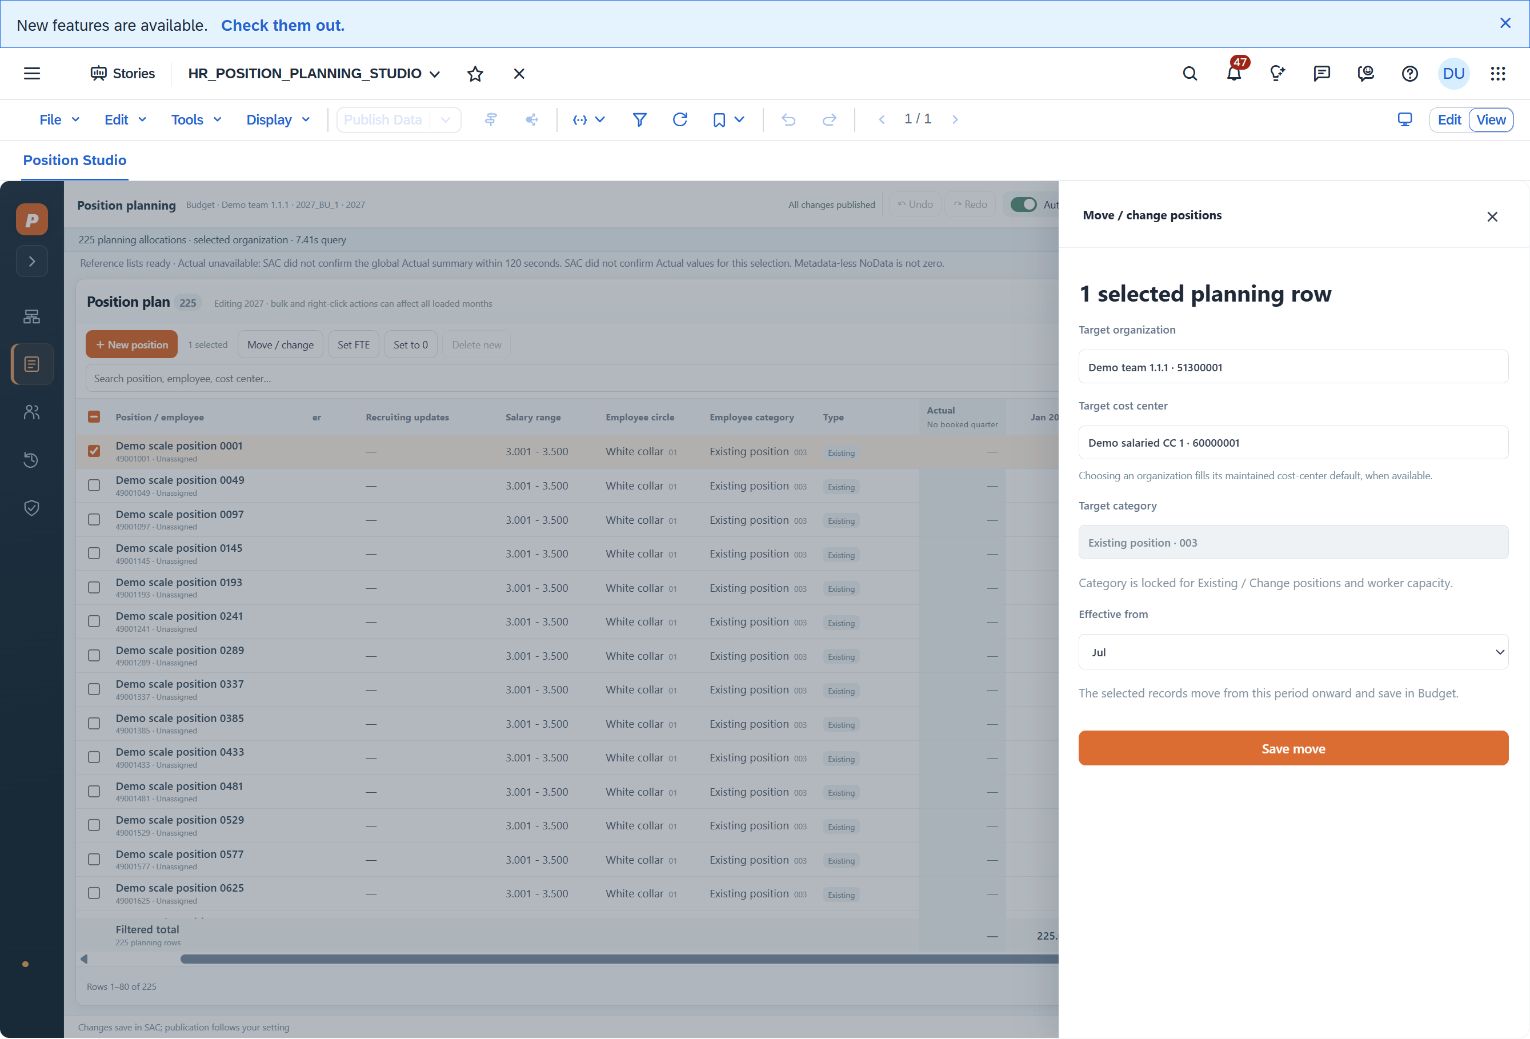Open the bookmark icon in toolbar
Viewport: 1530px width, 1039px height.
[x=719, y=119]
